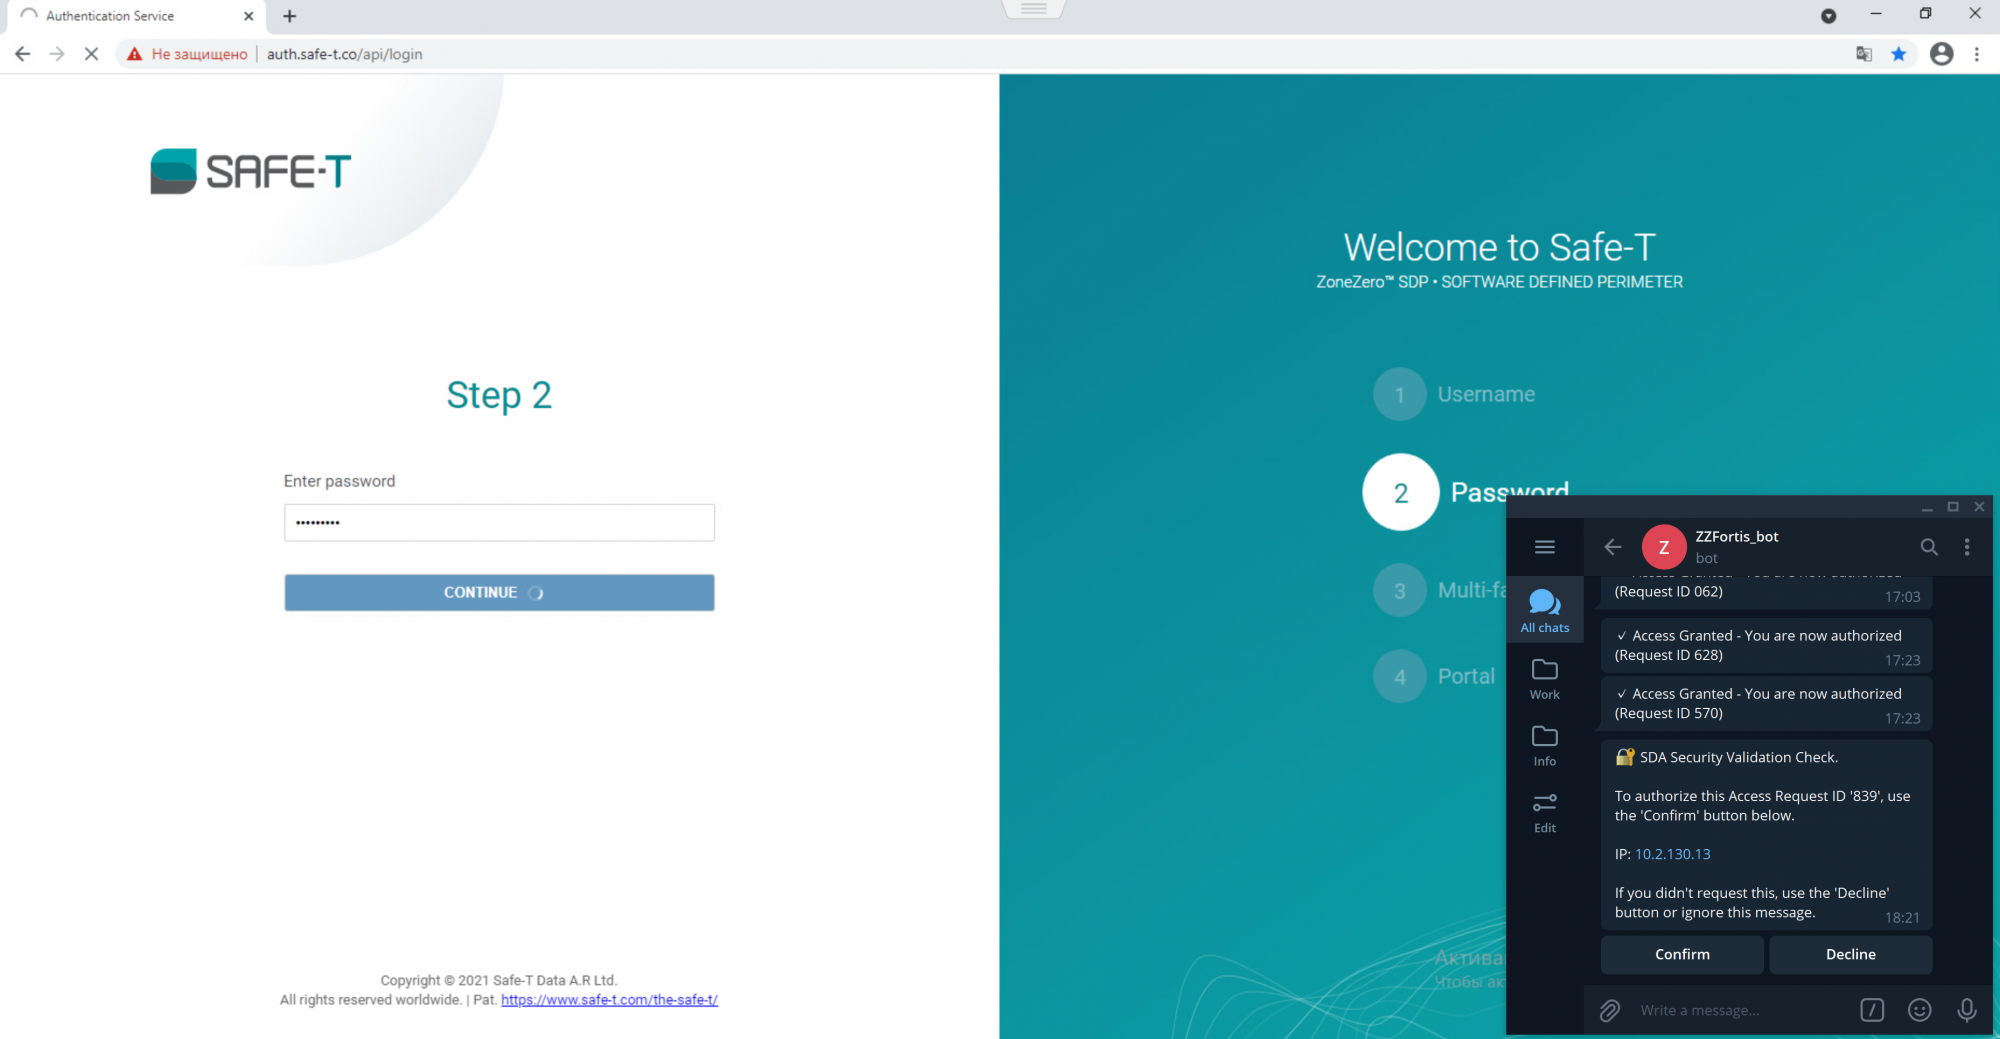Click the Enter password field
Viewport: 2000px width, 1039px height.
(499, 523)
